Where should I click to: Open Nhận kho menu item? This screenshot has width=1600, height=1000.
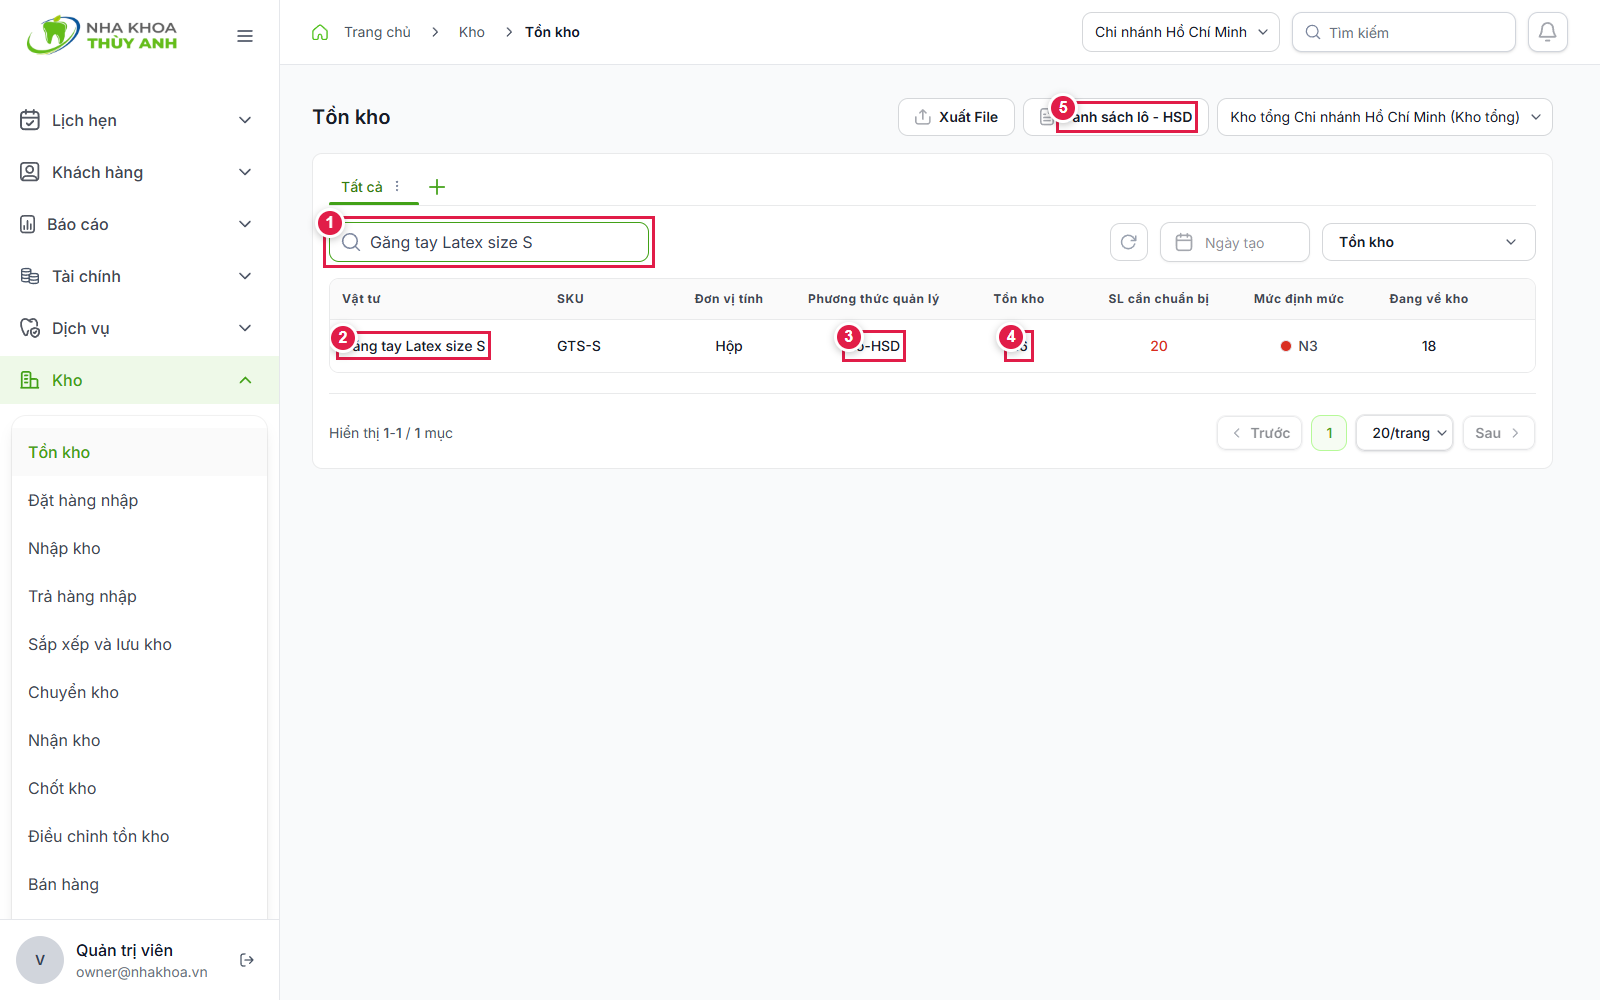[x=139, y=740]
